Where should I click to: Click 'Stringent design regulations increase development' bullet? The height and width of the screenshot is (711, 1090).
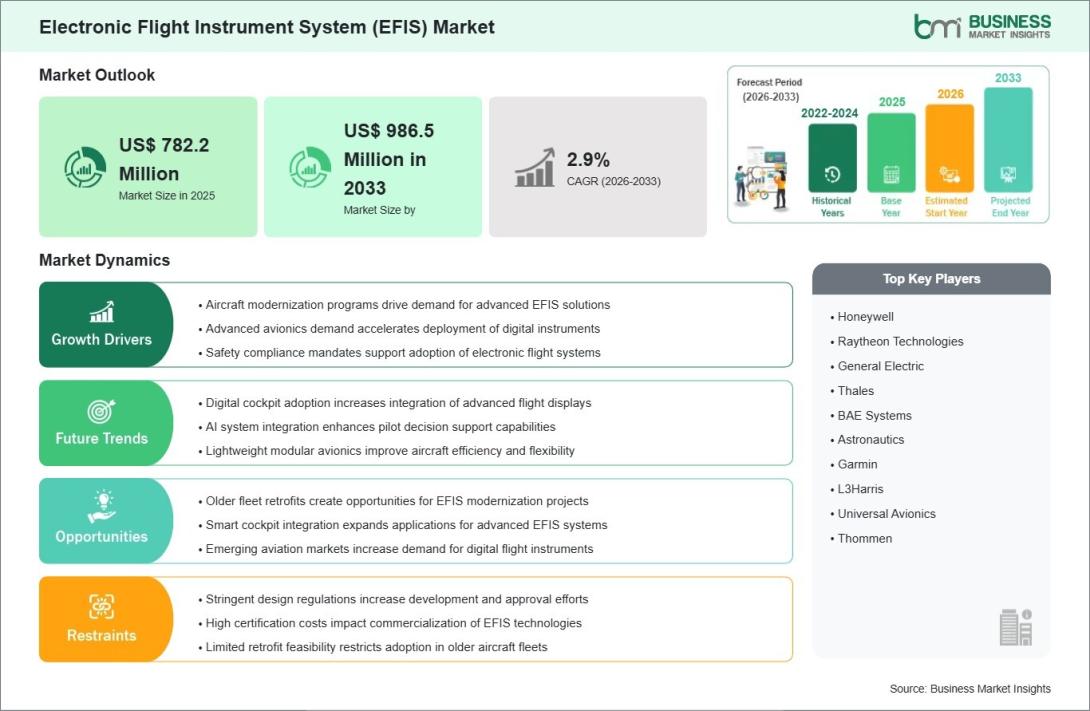(x=397, y=599)
